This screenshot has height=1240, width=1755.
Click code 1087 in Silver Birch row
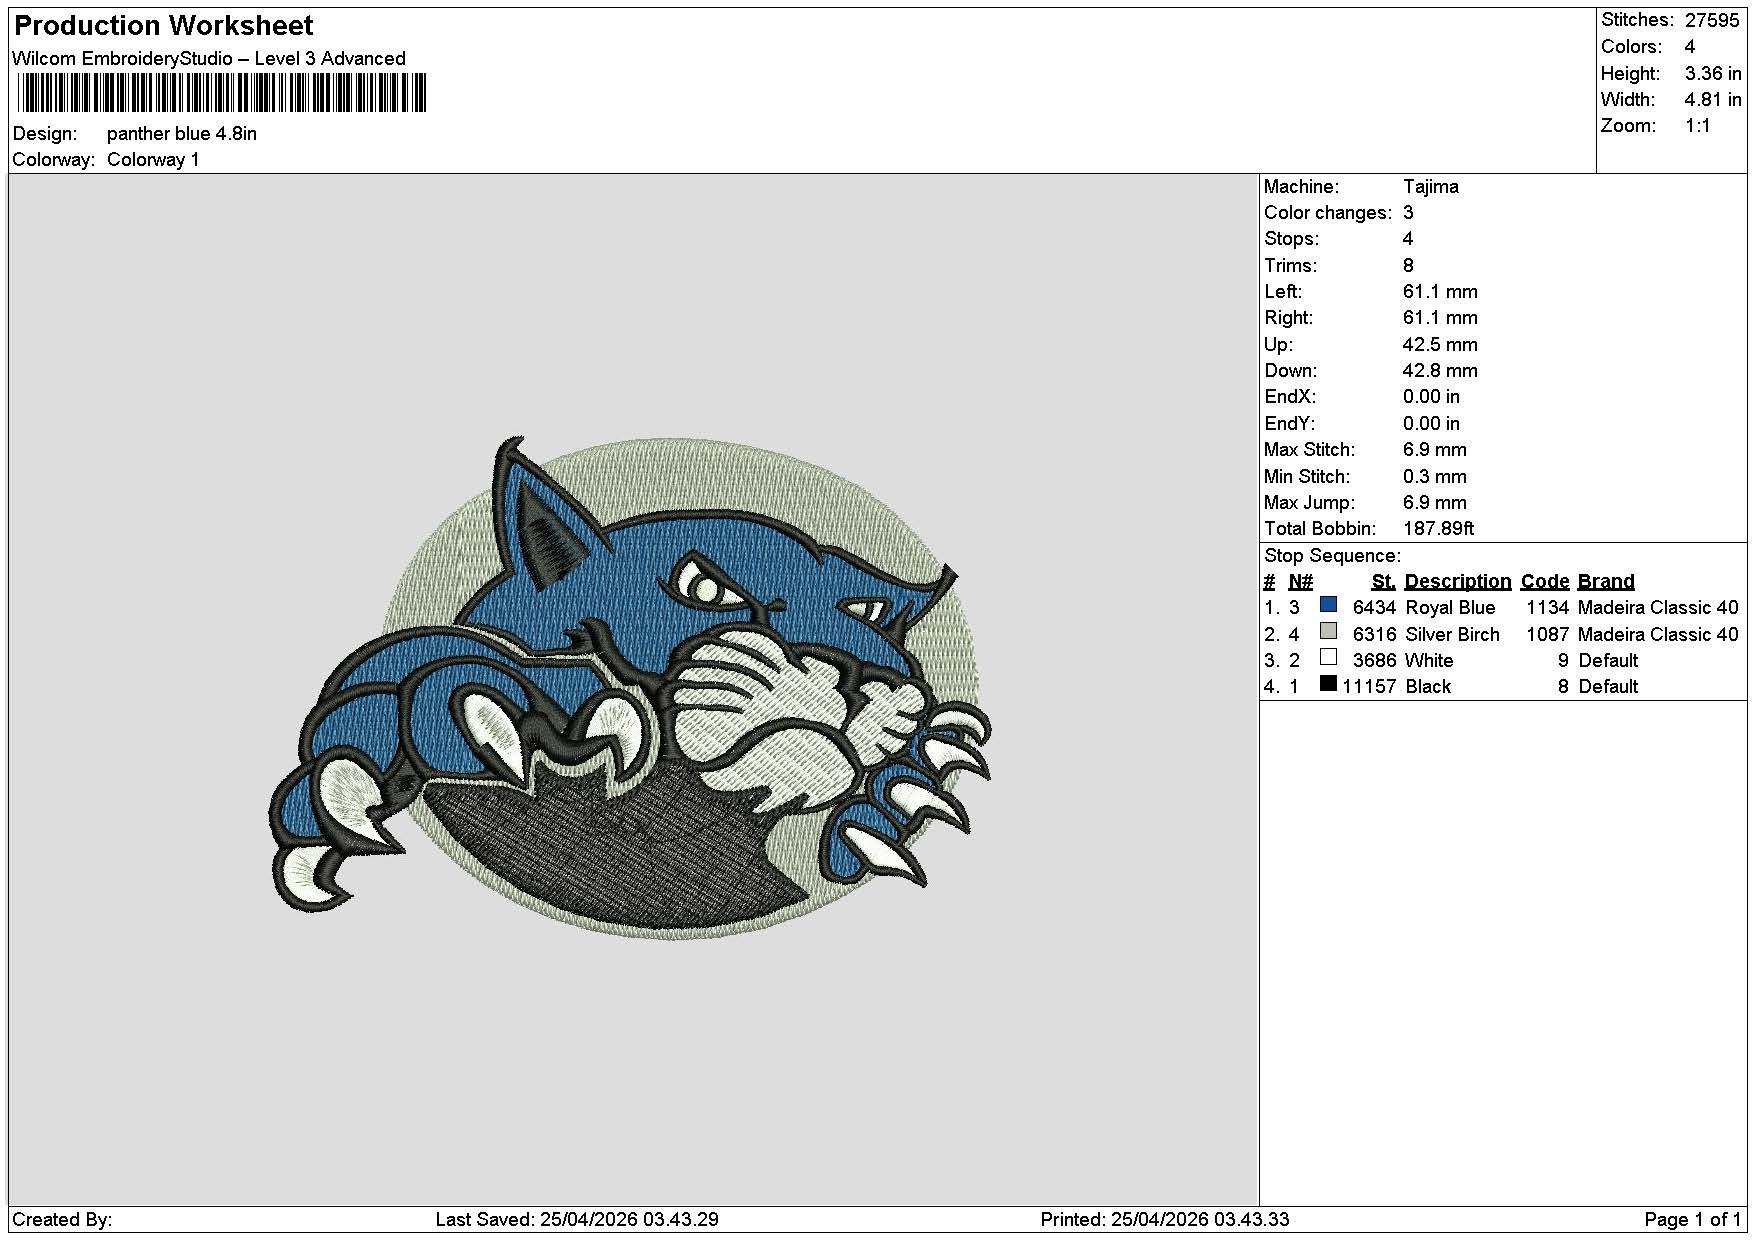[1547, 634]
